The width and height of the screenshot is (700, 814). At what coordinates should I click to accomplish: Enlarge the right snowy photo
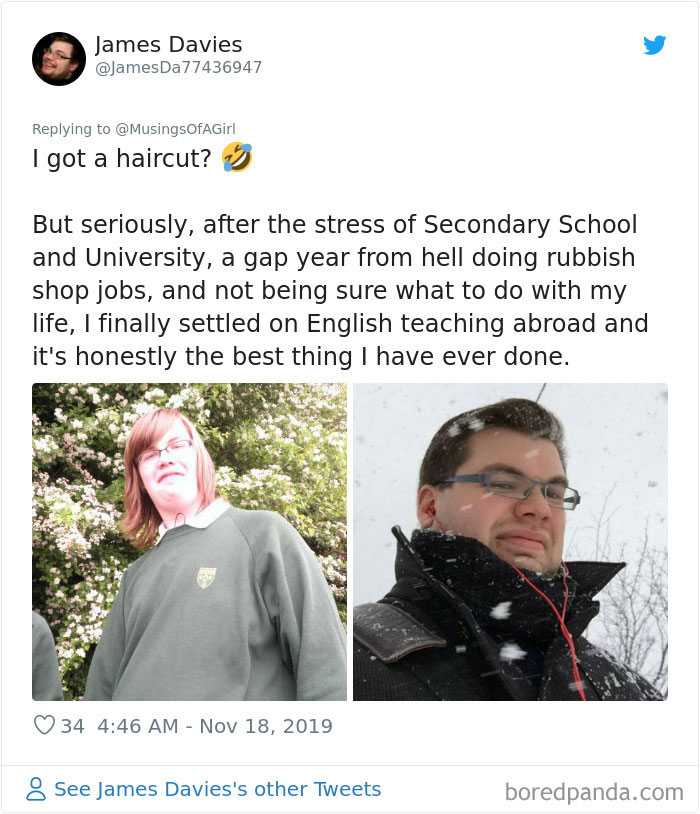pos(510,541)
